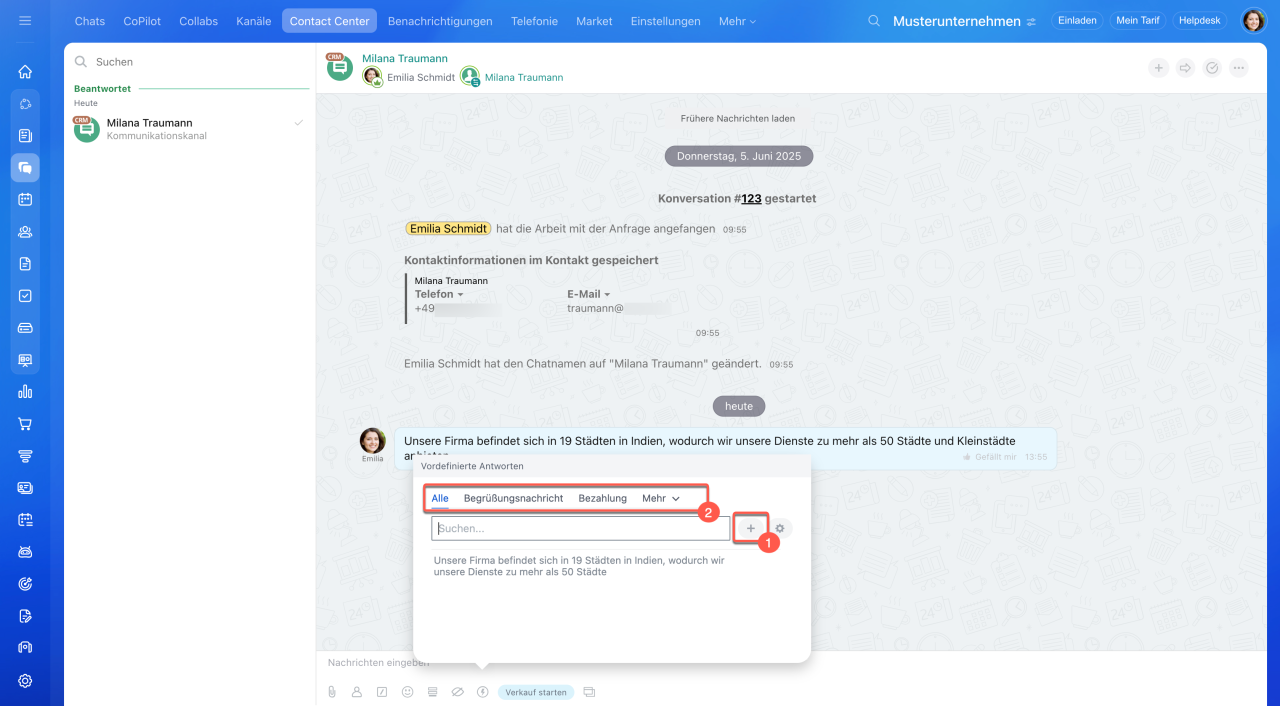This screenshot has width=1280, height=706.
Task: Open the hamburger main menu
Action: 25,20
